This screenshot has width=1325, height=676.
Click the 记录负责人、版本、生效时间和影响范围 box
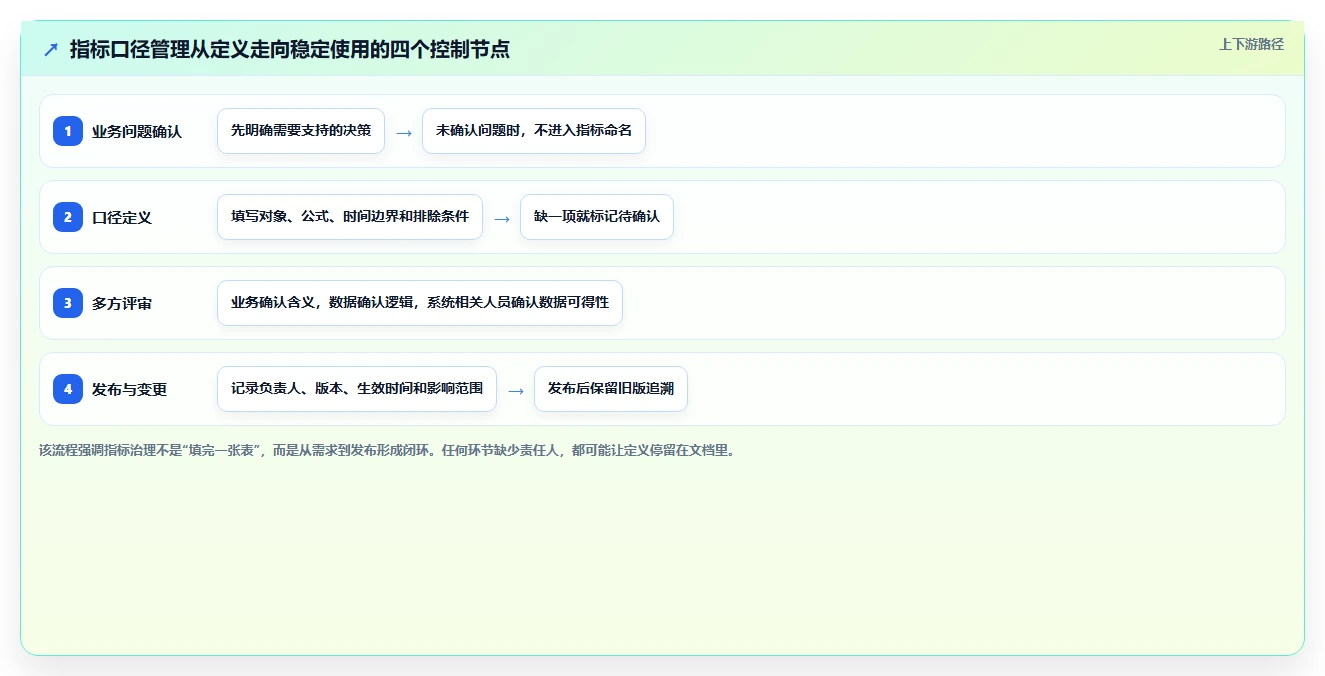click(x=357, y=389)
